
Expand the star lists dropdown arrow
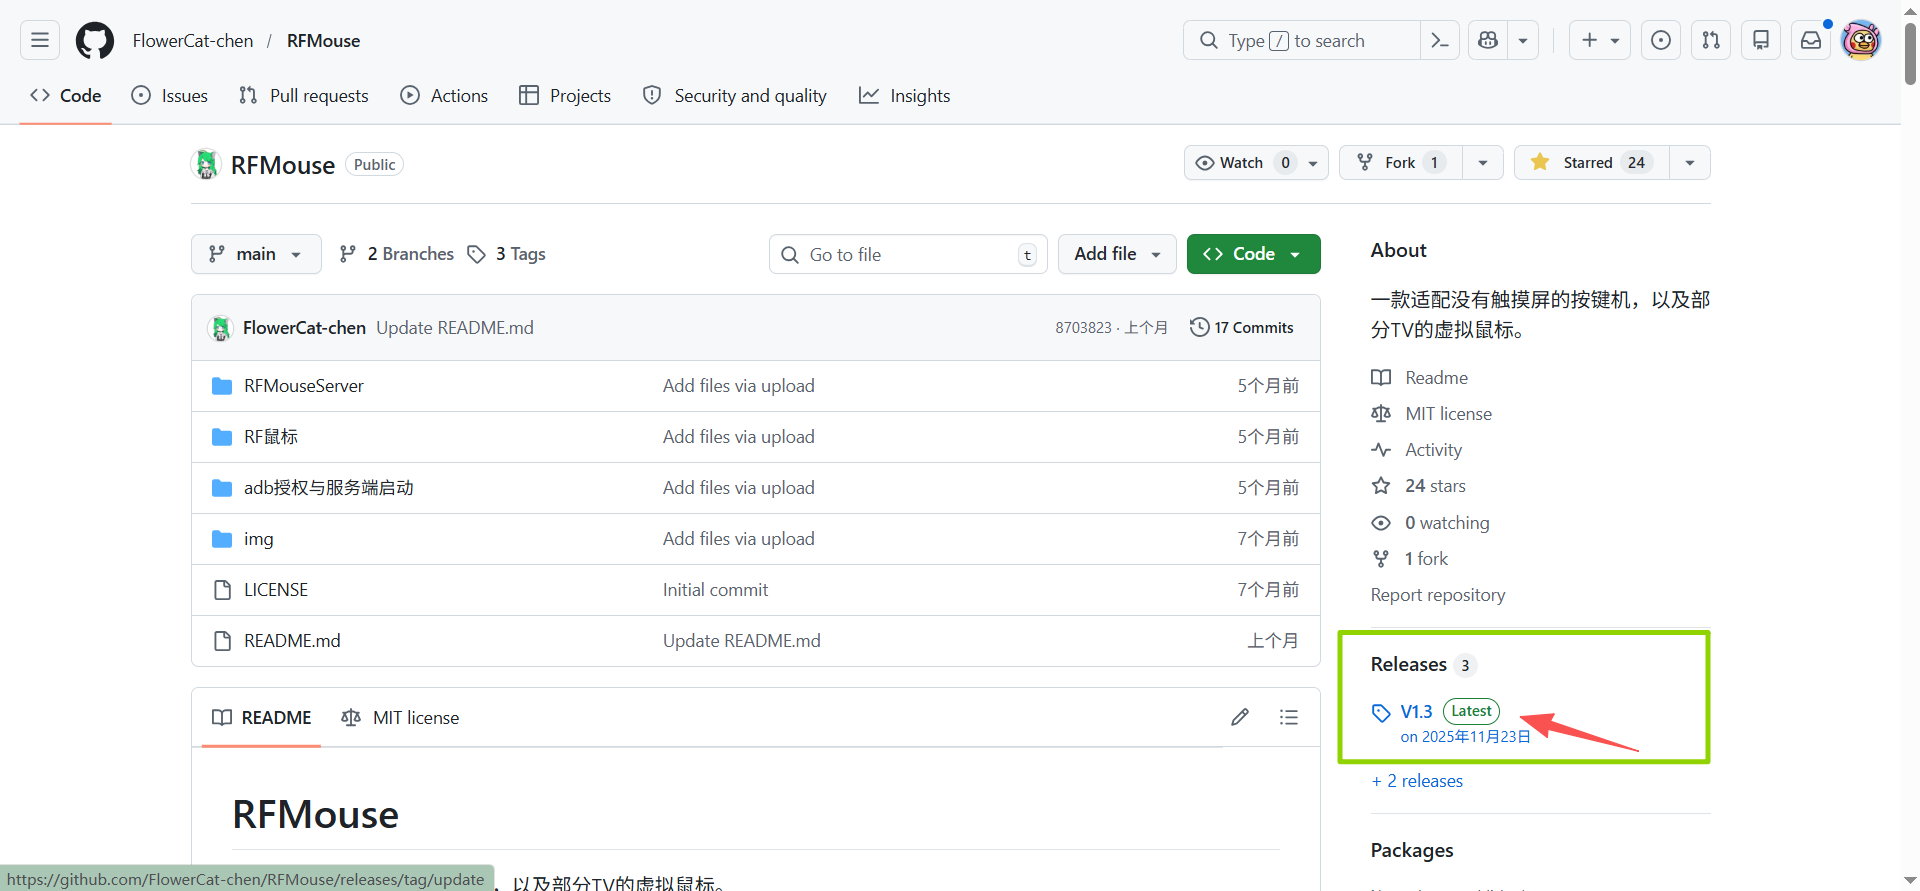pos(1690,163)
